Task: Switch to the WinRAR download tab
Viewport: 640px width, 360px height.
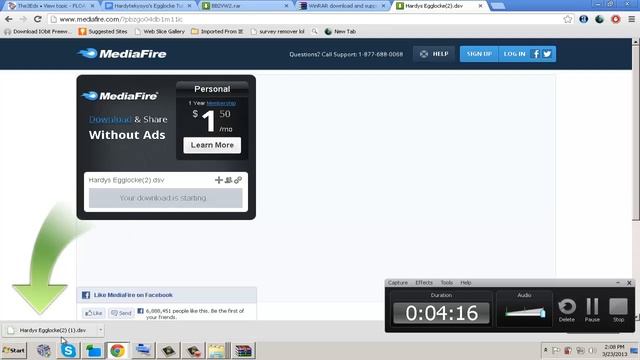Action: point(342,6)
